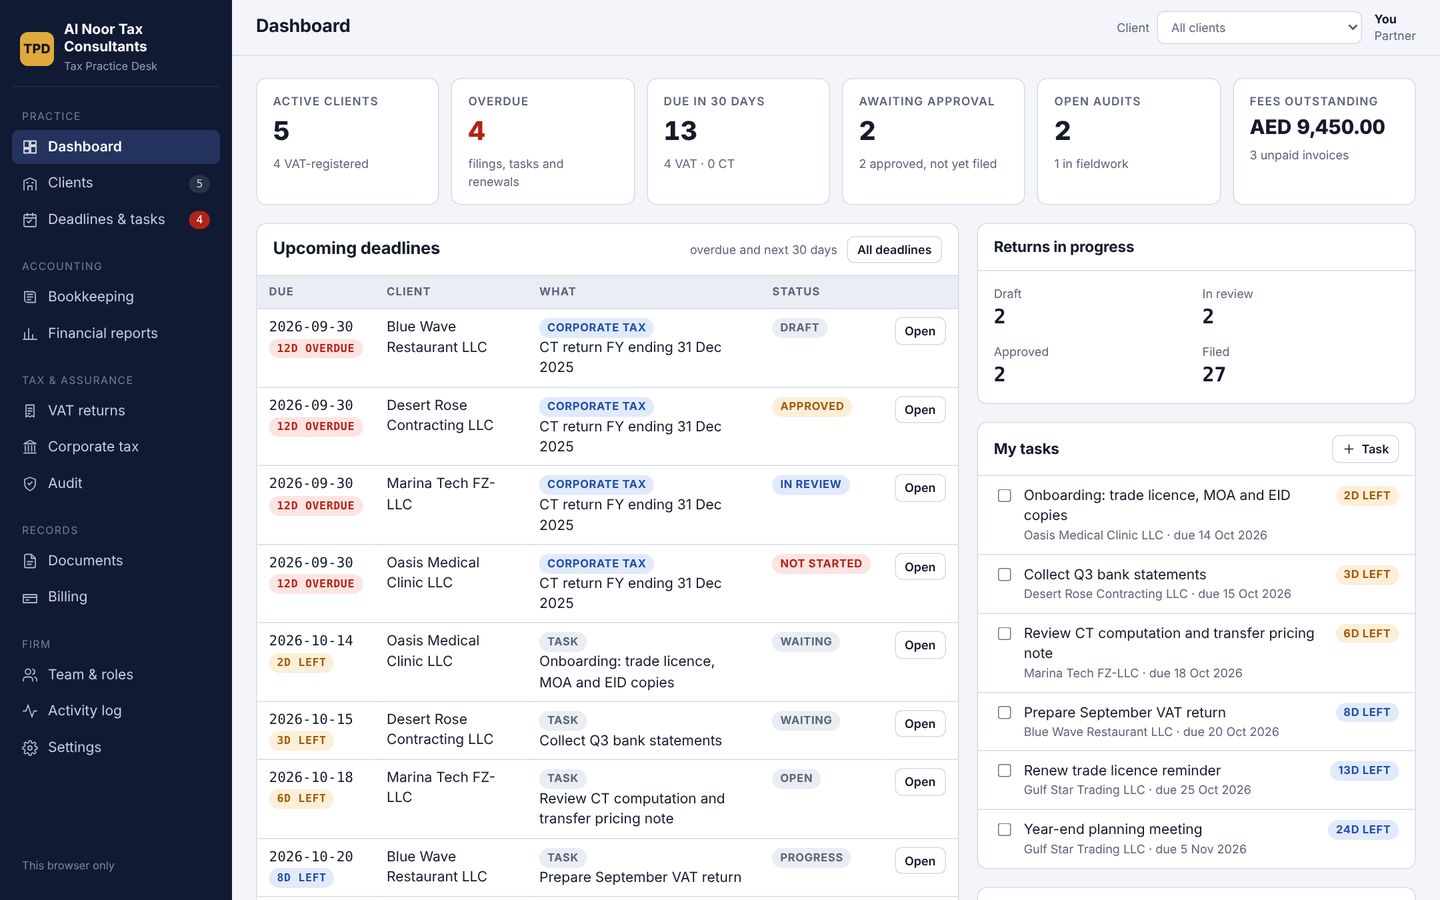Click the Corporate tax bank icon
1440x900 pixels.
[30, 447]
